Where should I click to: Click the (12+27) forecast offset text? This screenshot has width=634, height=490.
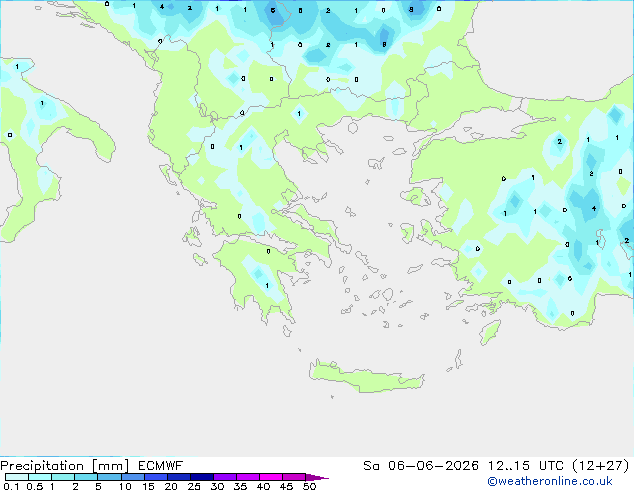pyautogui.click(x=601, y=466)
